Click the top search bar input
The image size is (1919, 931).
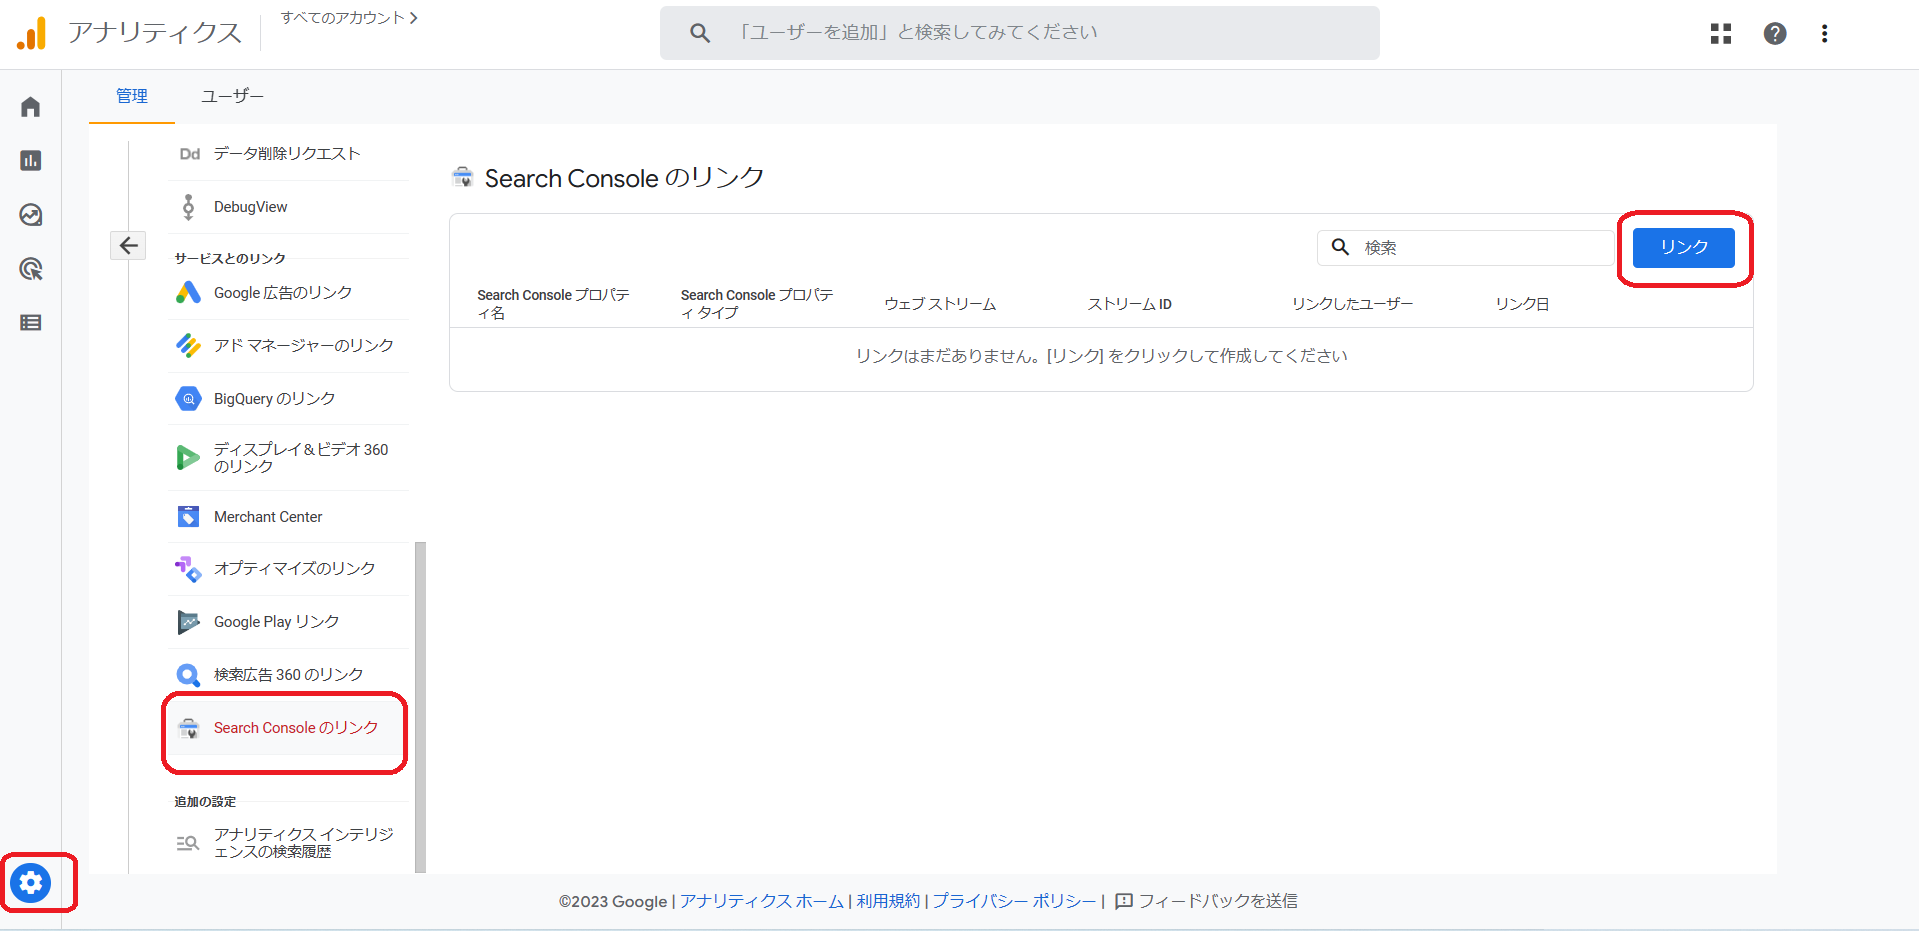(1020, 33)
